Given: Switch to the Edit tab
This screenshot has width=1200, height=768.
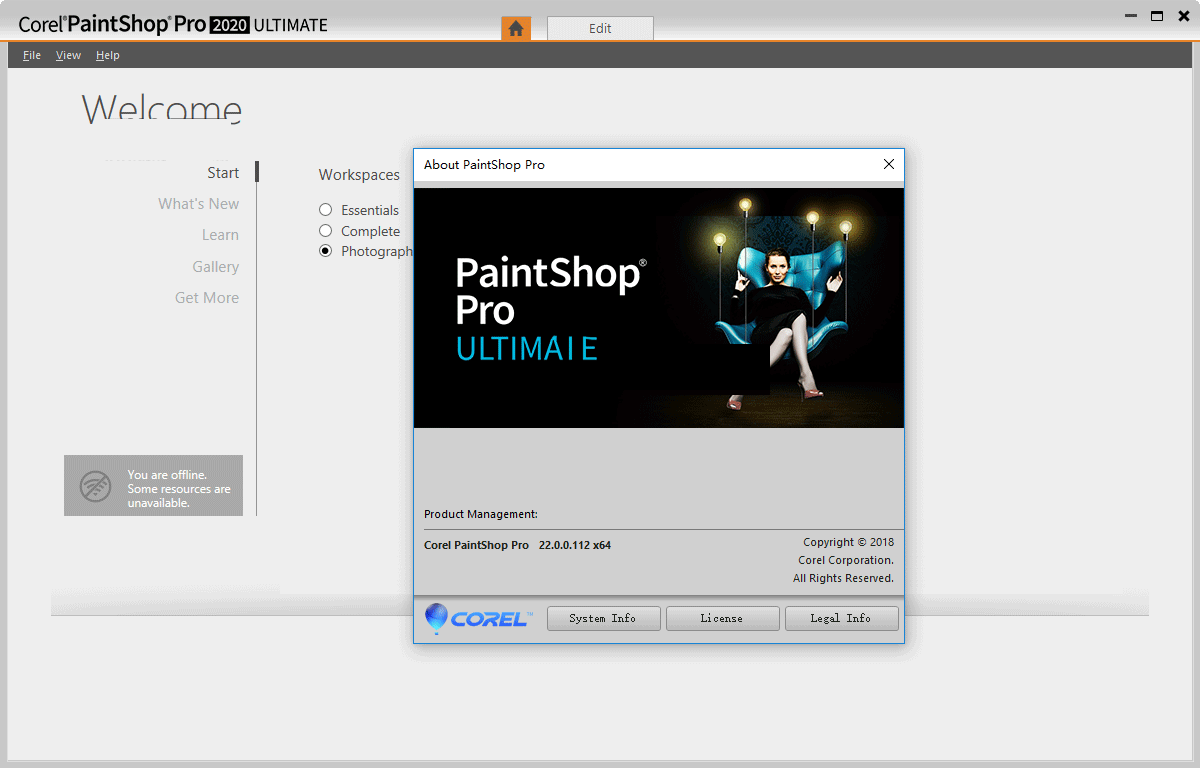Looking at the screenshot, I should [x=600, y=28].
